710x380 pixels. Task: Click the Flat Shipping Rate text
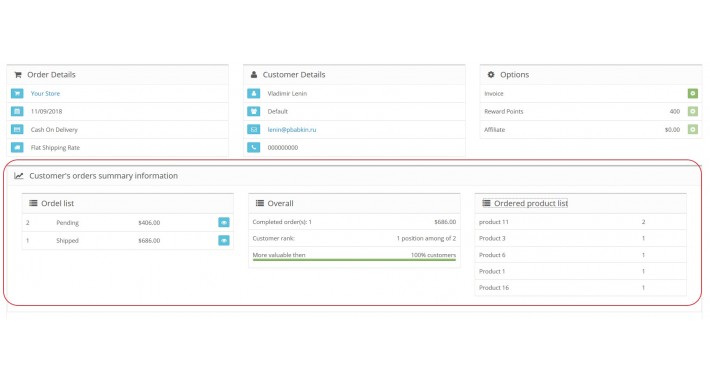tap(55, 148)
